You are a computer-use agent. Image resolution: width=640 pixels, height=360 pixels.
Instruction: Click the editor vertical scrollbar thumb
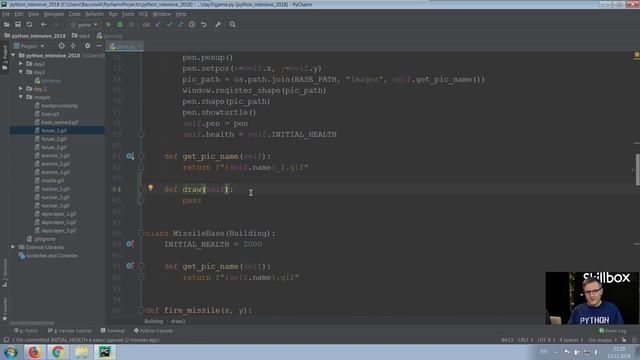[x=637, y=169]
